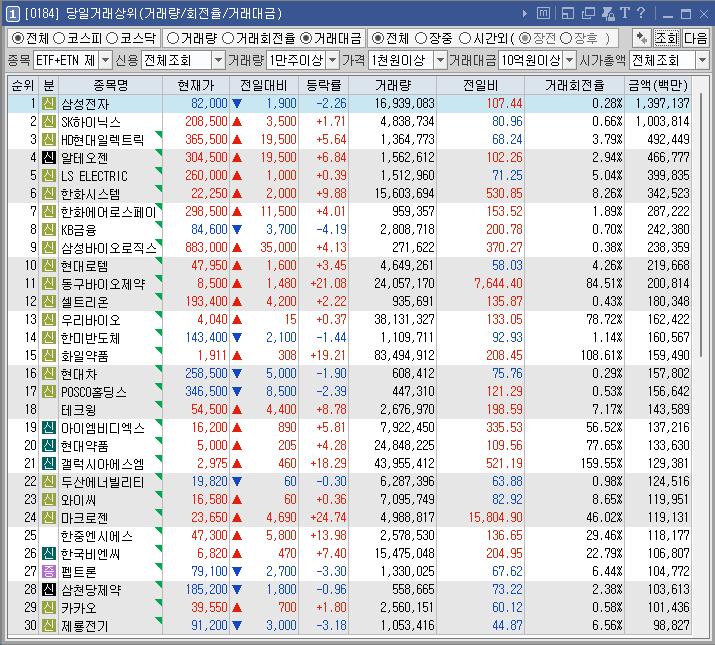Select the 장후 radio button
This screenshot has width=715, height=645.
[x=565, y=38]
